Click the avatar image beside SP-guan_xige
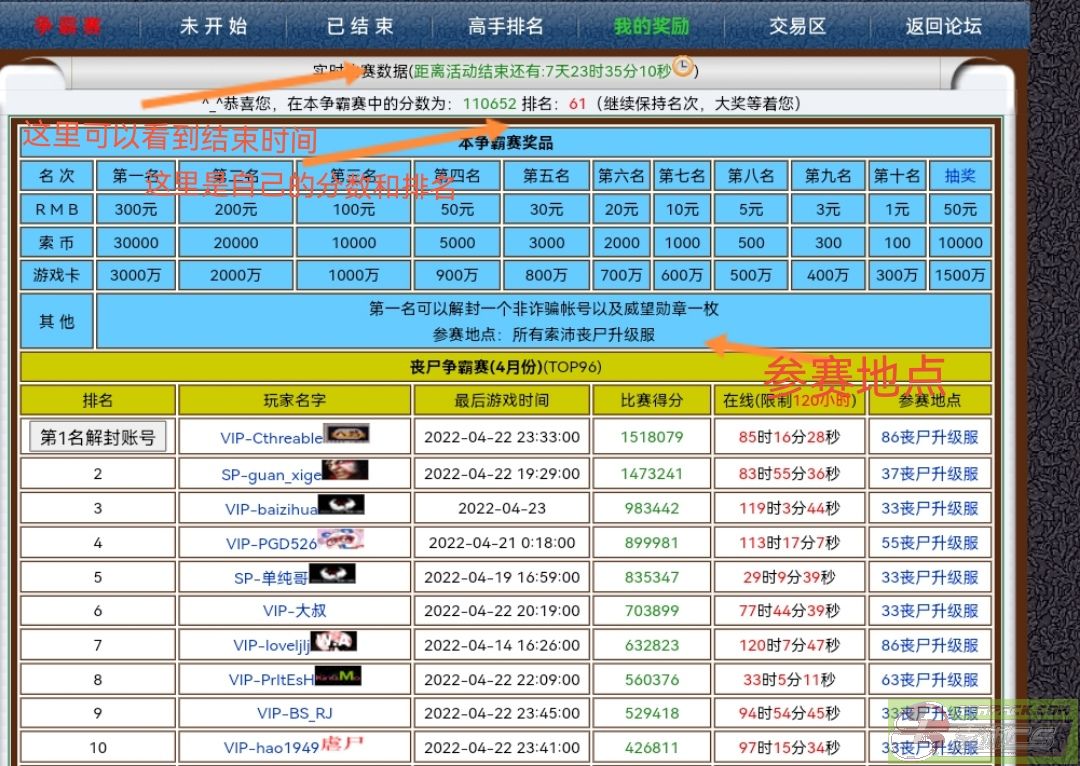This screenshot has width=1080, height=766. click(x=345, y=471)
